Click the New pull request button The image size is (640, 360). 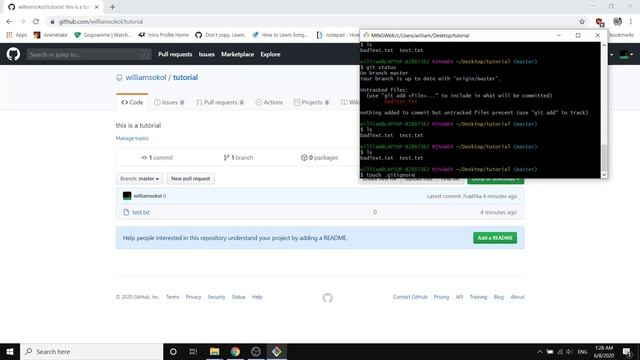click(190, 179)
